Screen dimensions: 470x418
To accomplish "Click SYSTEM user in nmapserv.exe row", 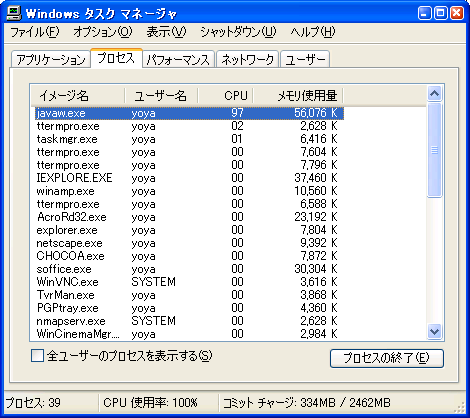I will click(x=153, y=321).
